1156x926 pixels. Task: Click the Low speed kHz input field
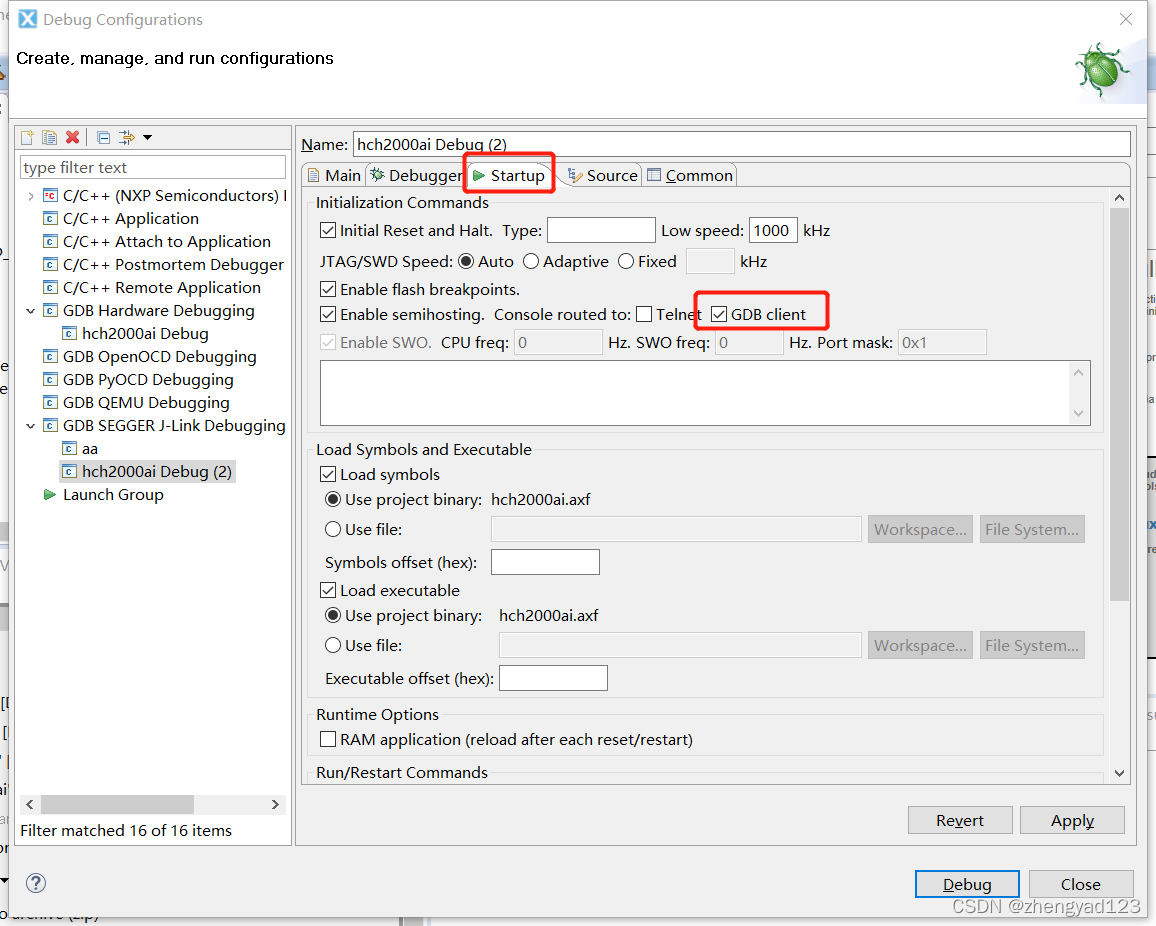(772, 231)
